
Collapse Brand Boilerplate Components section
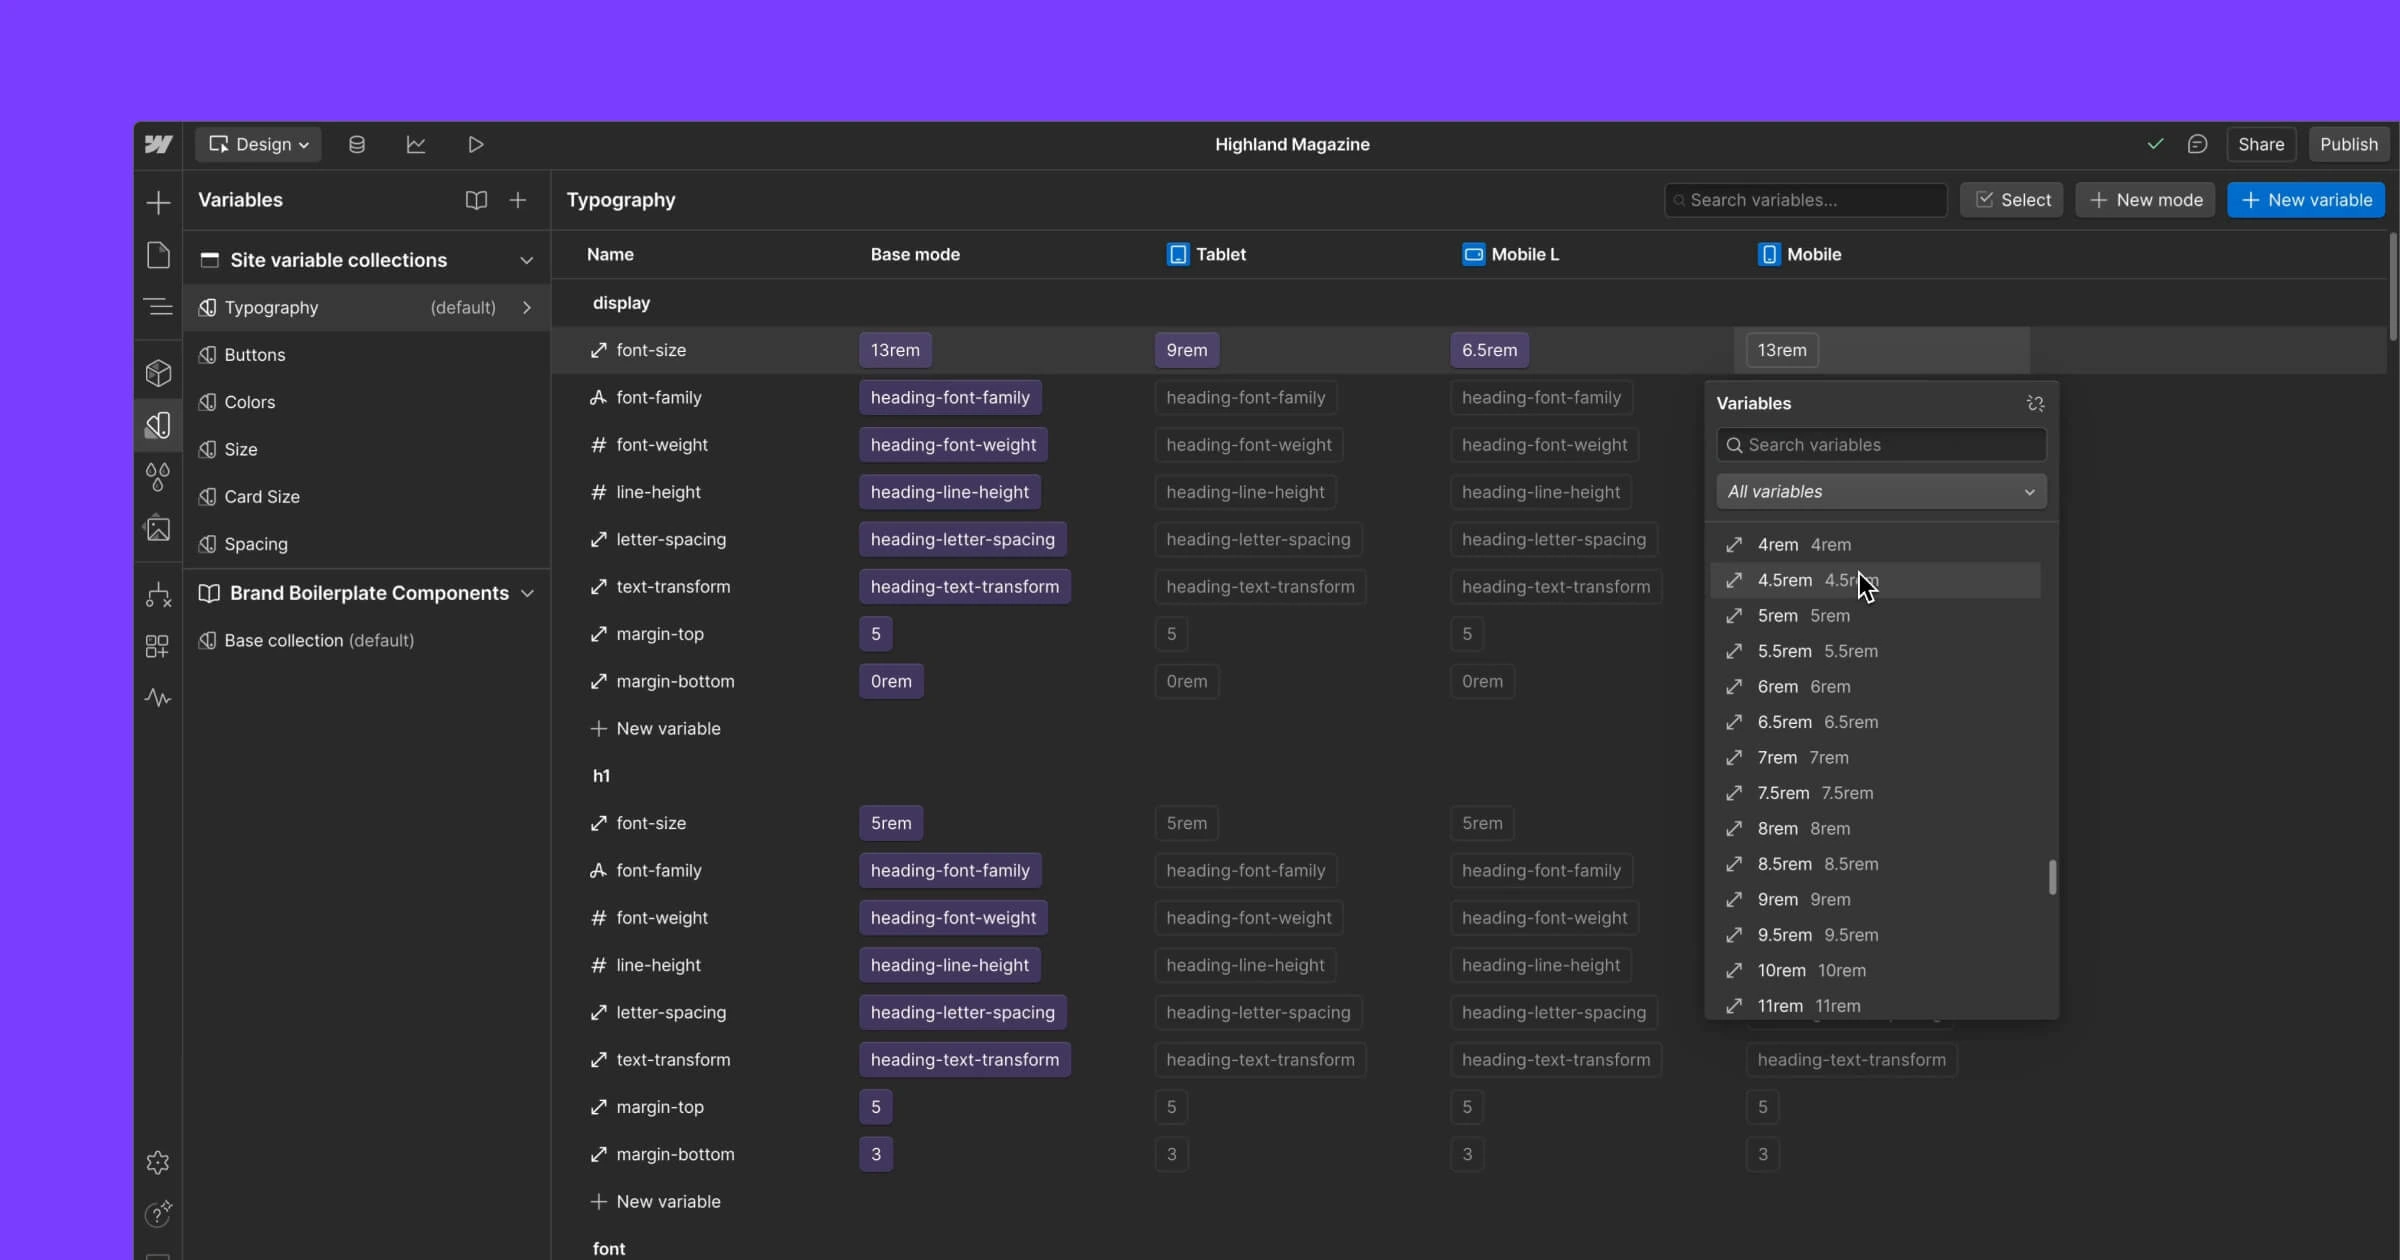527,593
